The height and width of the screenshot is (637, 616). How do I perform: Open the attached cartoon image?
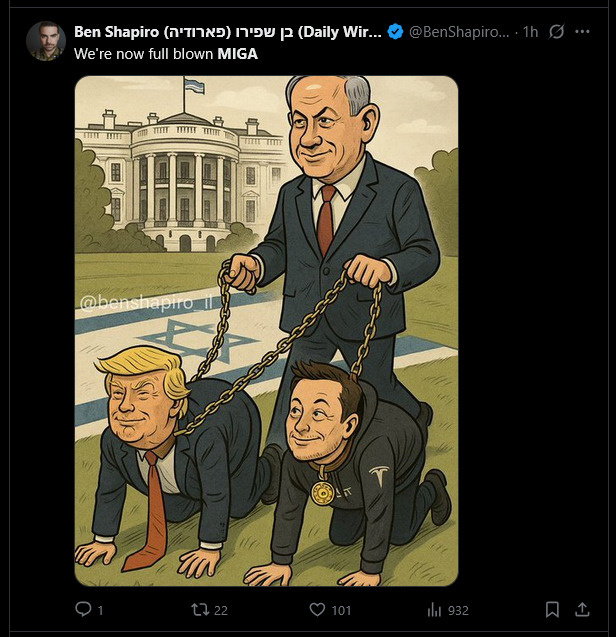(x=267, y=331)
